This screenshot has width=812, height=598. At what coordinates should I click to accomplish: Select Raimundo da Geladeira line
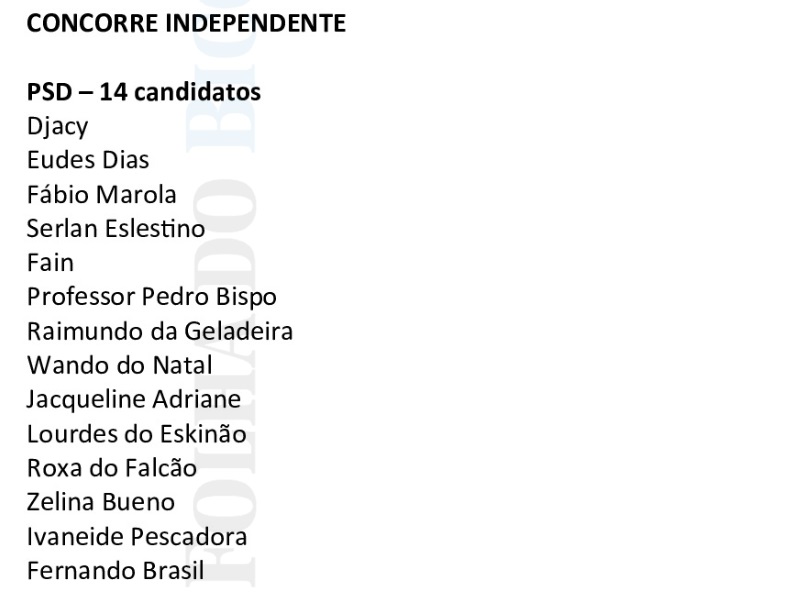(159, 331)
